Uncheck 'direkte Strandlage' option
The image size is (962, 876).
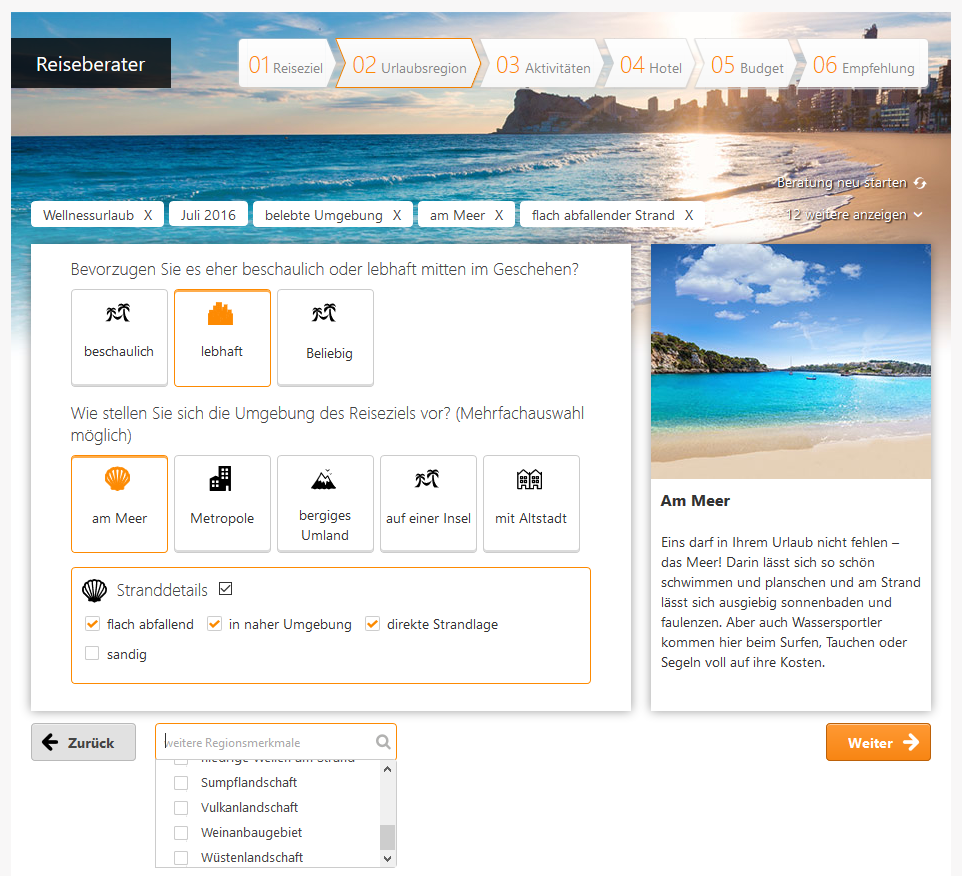click(372, 624)
